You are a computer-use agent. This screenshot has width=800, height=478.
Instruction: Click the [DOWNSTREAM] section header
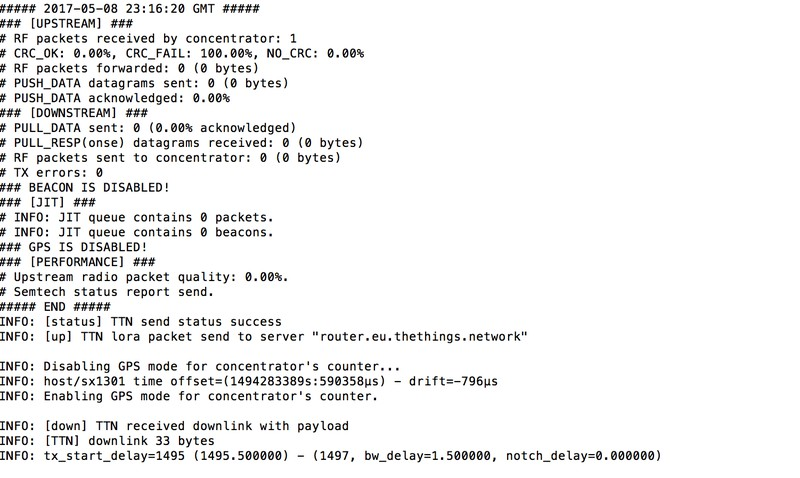pyautogui.click(x=74, y=113)
